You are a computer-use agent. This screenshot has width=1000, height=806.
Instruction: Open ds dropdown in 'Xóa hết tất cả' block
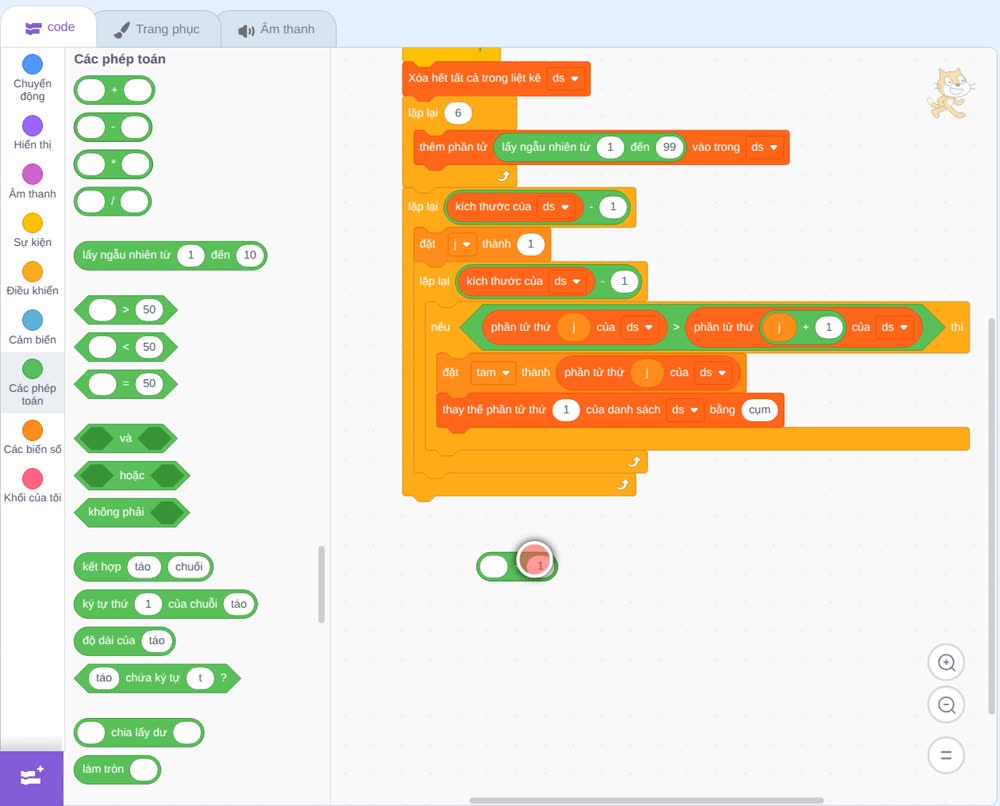(565, 78)
